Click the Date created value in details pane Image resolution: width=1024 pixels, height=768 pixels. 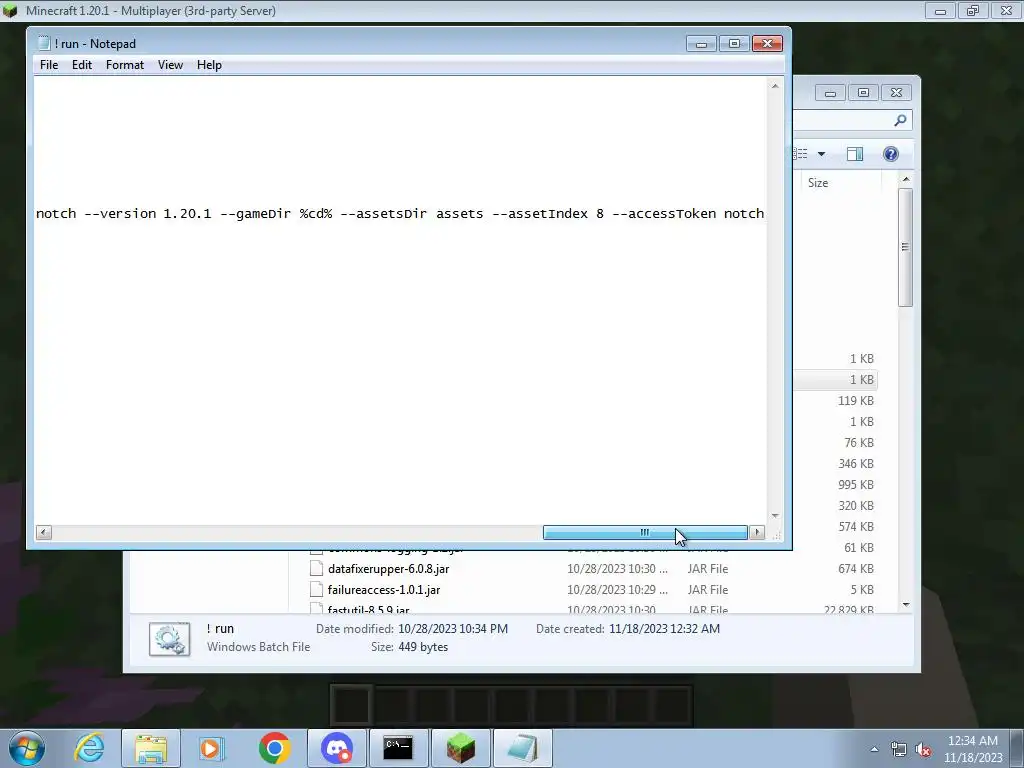664,629
